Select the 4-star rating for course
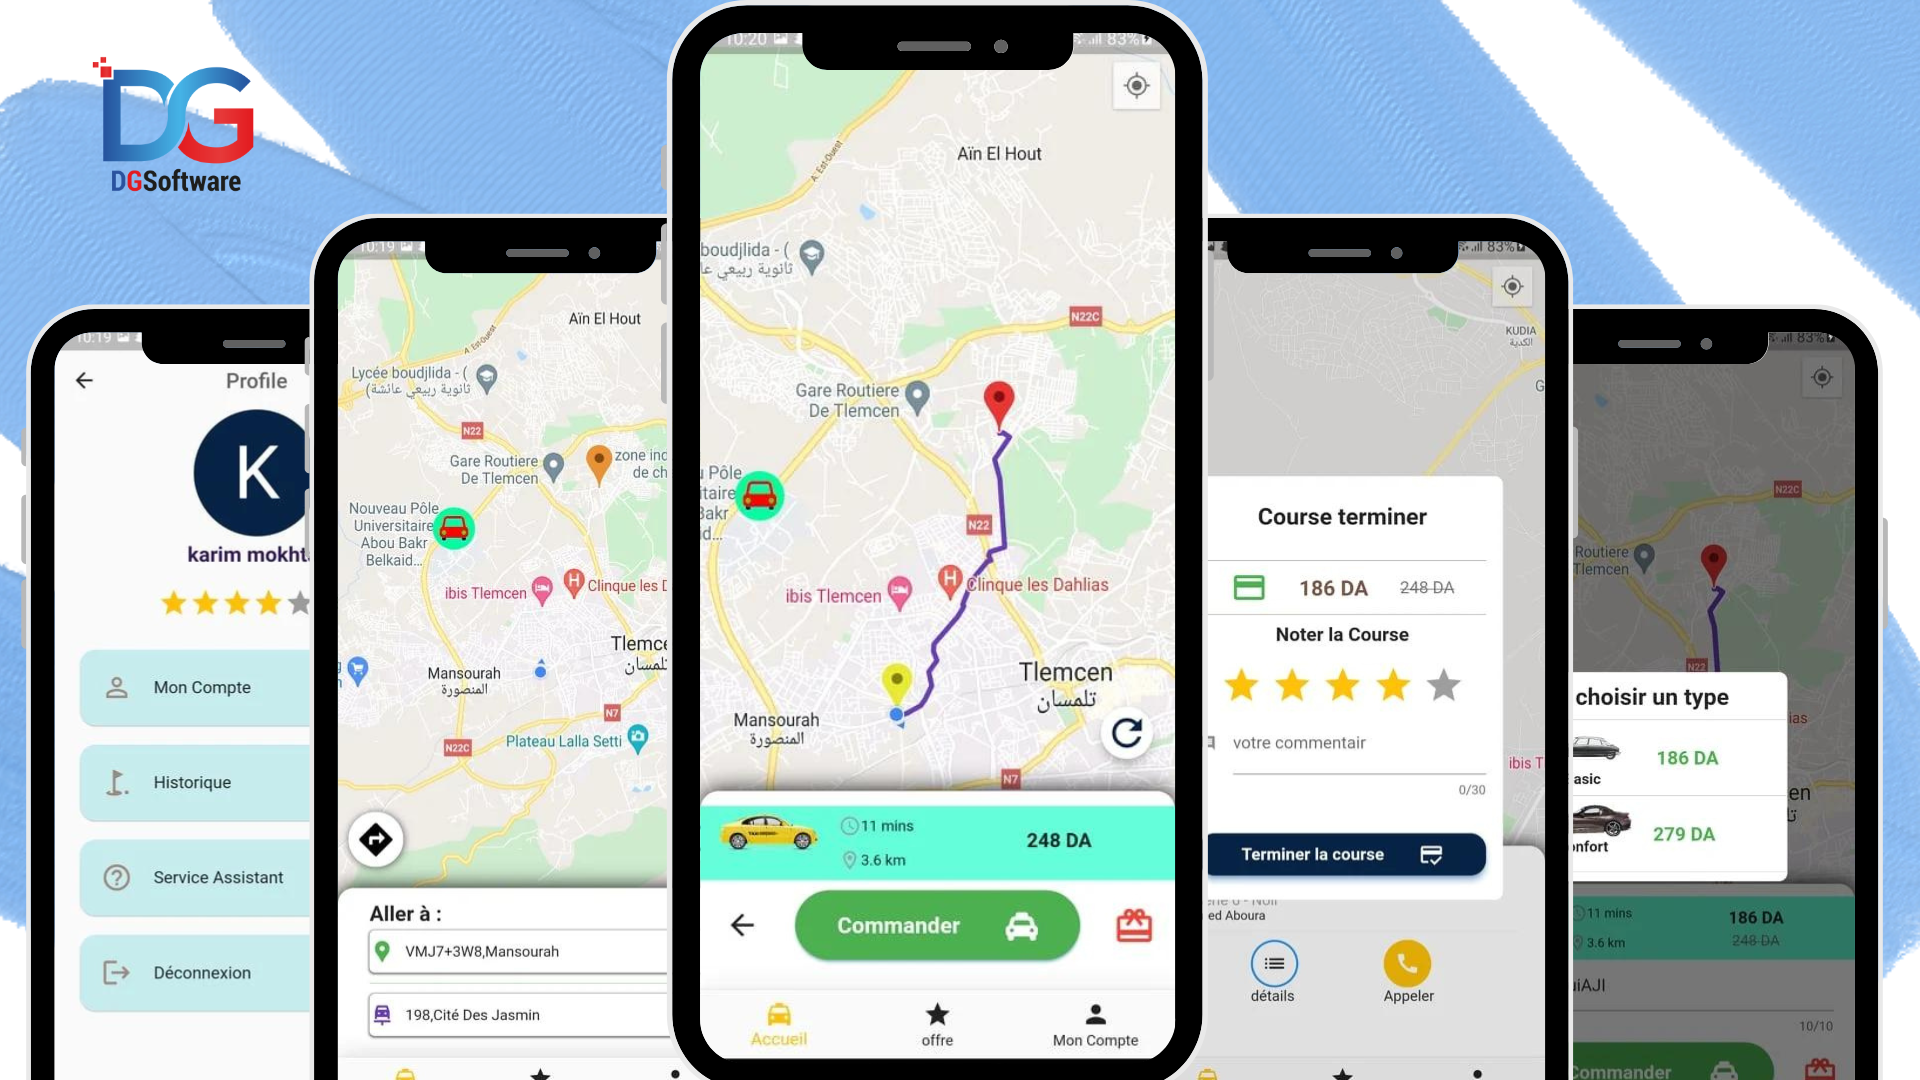This screenshot has height=1080, width=1920. point(1393,686)
